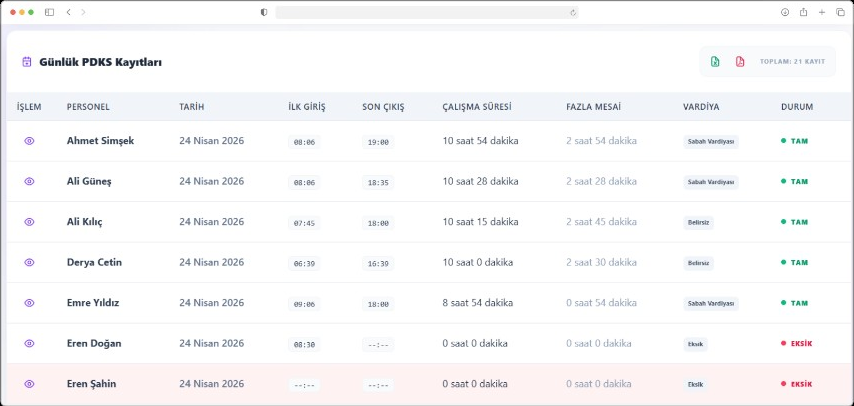Open eye icon for Ali Güneş row
Screen dimensions: 854x406
point(29,181)
